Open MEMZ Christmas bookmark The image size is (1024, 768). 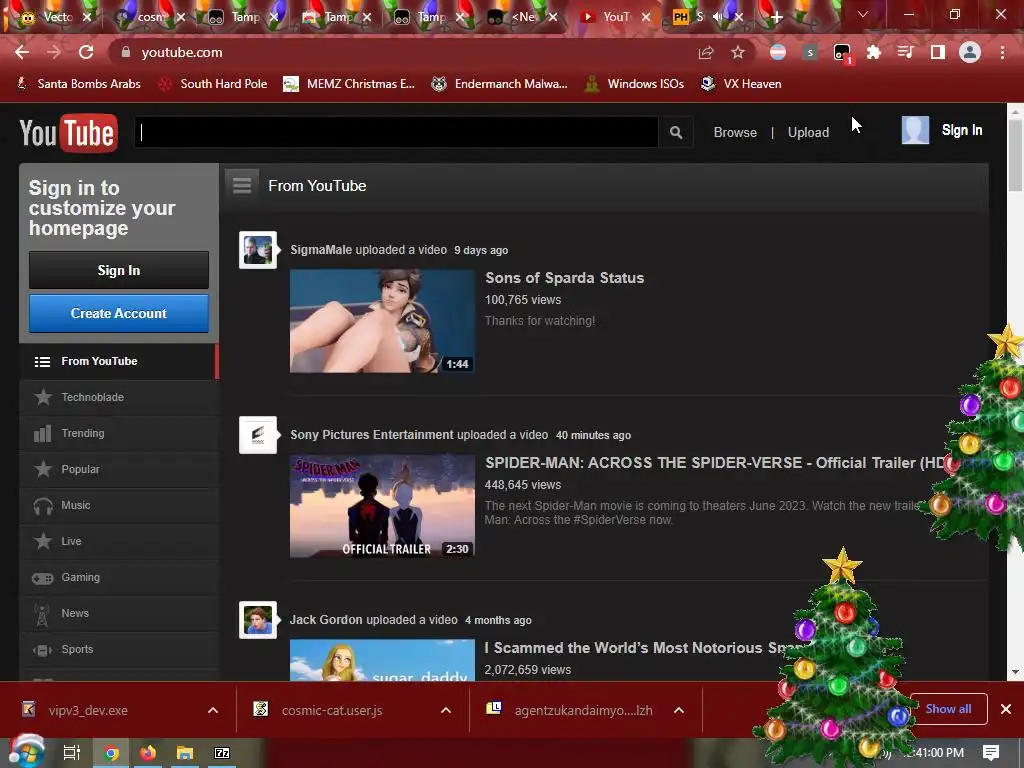coord(349,84)
